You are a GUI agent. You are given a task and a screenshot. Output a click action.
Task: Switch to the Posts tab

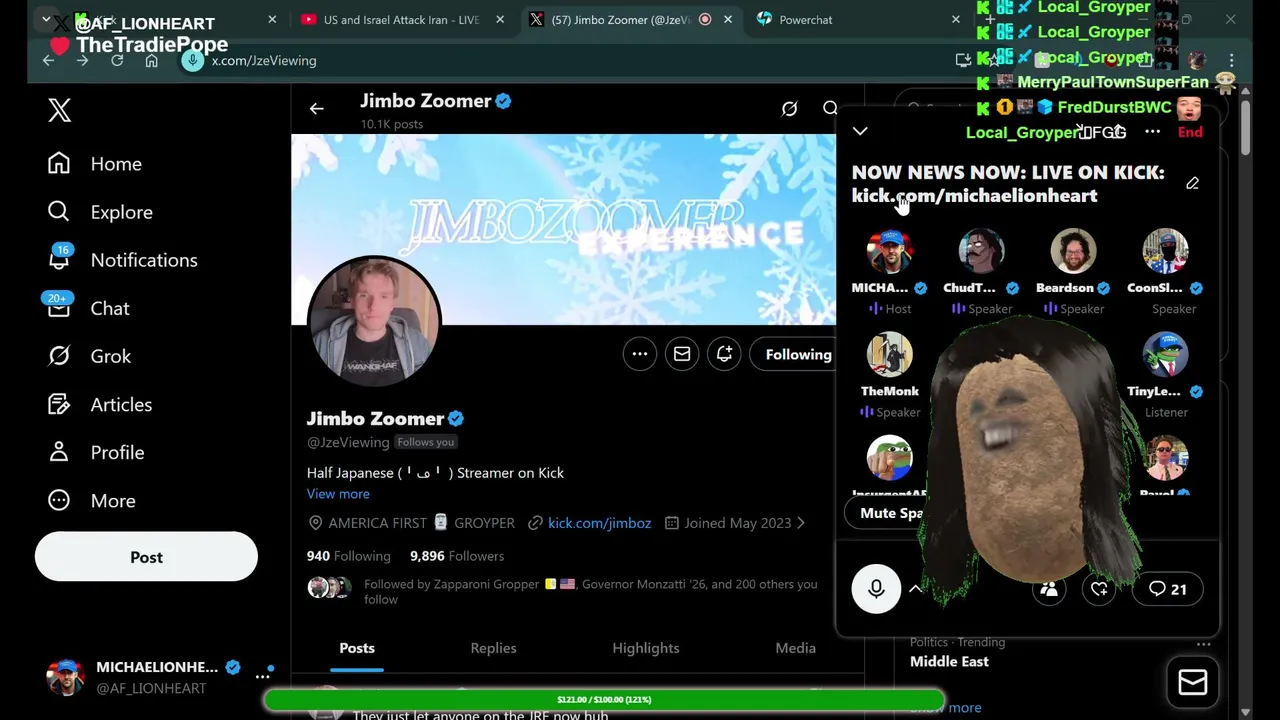[x=357, y=648]
